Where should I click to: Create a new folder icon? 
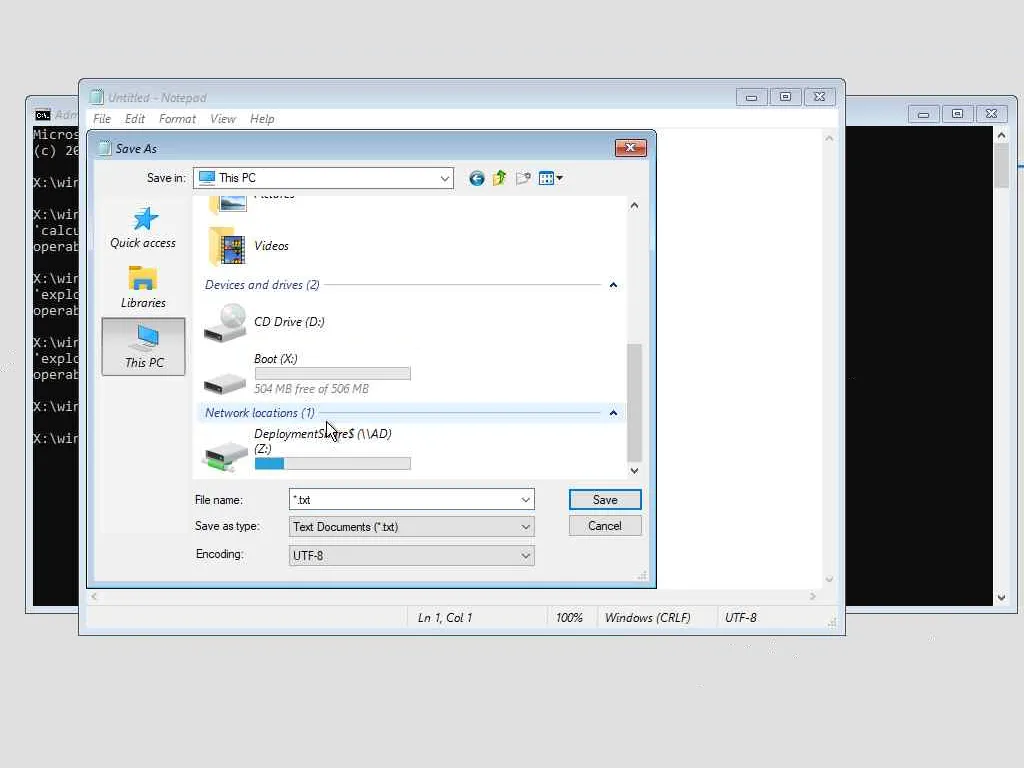pyautogui.click(x=523, y=178)
